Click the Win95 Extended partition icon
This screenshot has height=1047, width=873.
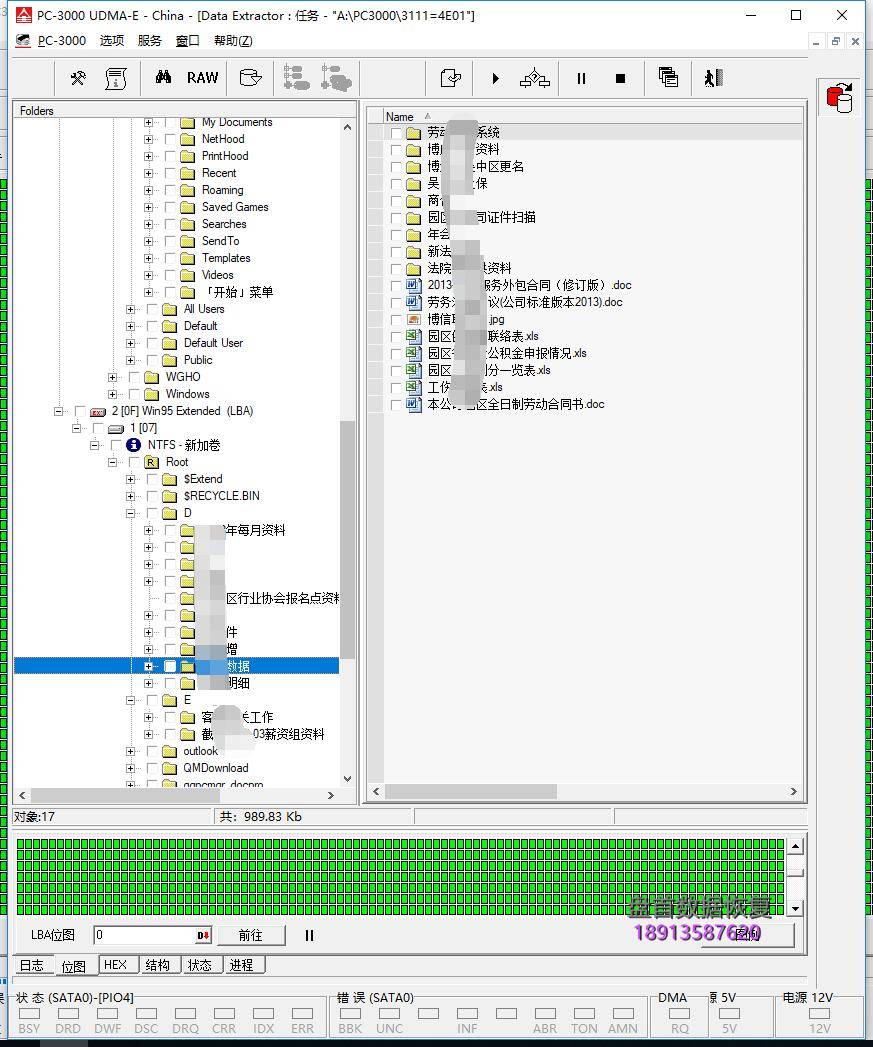click(98, 411)
